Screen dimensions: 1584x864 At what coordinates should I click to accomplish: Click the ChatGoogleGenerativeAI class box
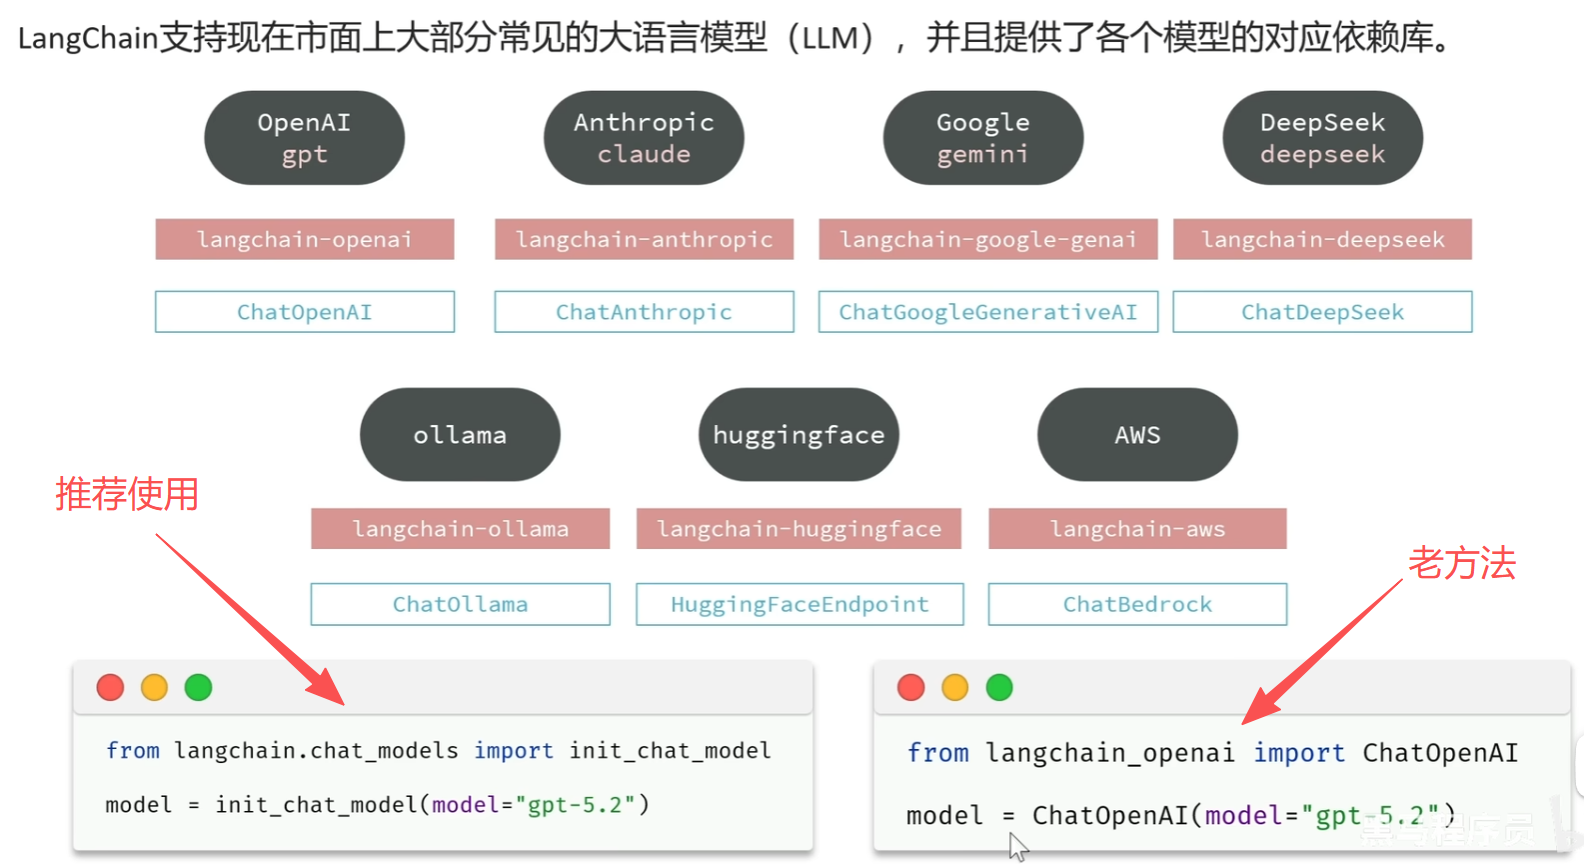988,312
